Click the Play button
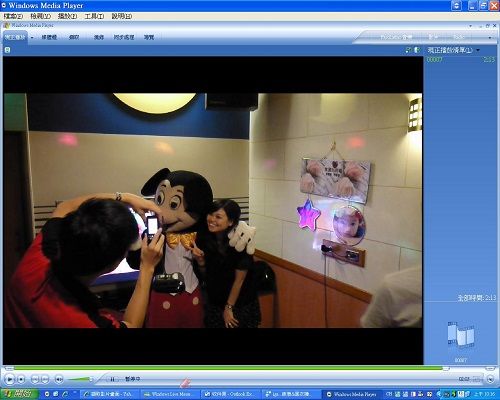The height and width of the screenshot is (400, 500). [x=10, y=379]
